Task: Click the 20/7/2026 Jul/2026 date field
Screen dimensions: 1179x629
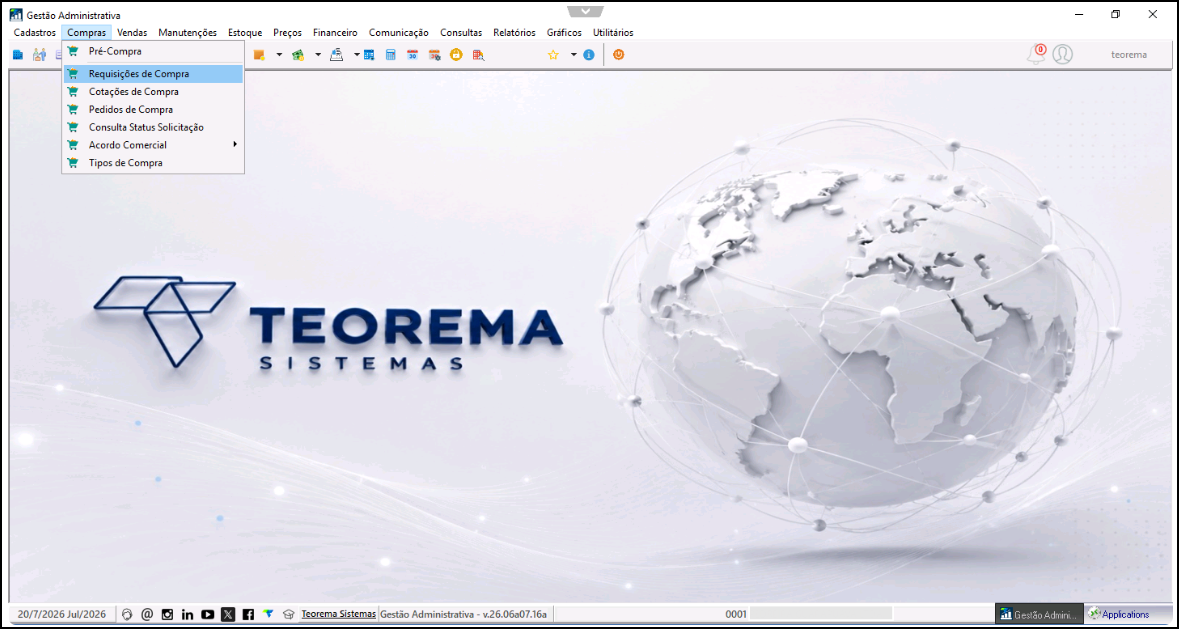Action: click(62, 614)
